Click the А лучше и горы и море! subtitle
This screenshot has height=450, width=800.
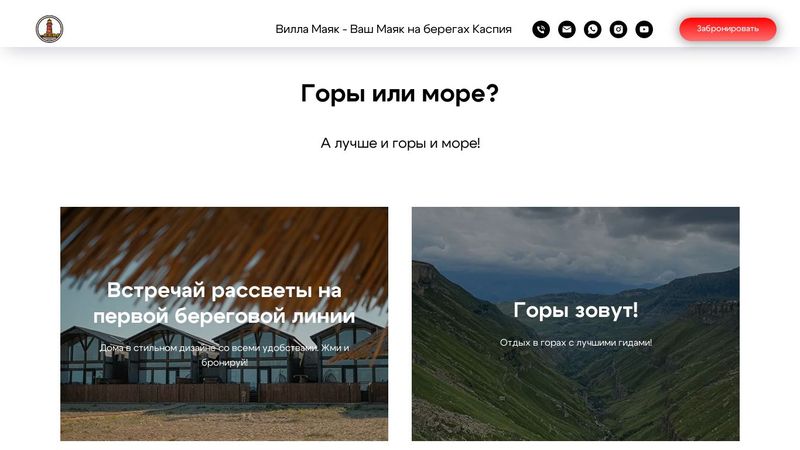pos(400,143)
